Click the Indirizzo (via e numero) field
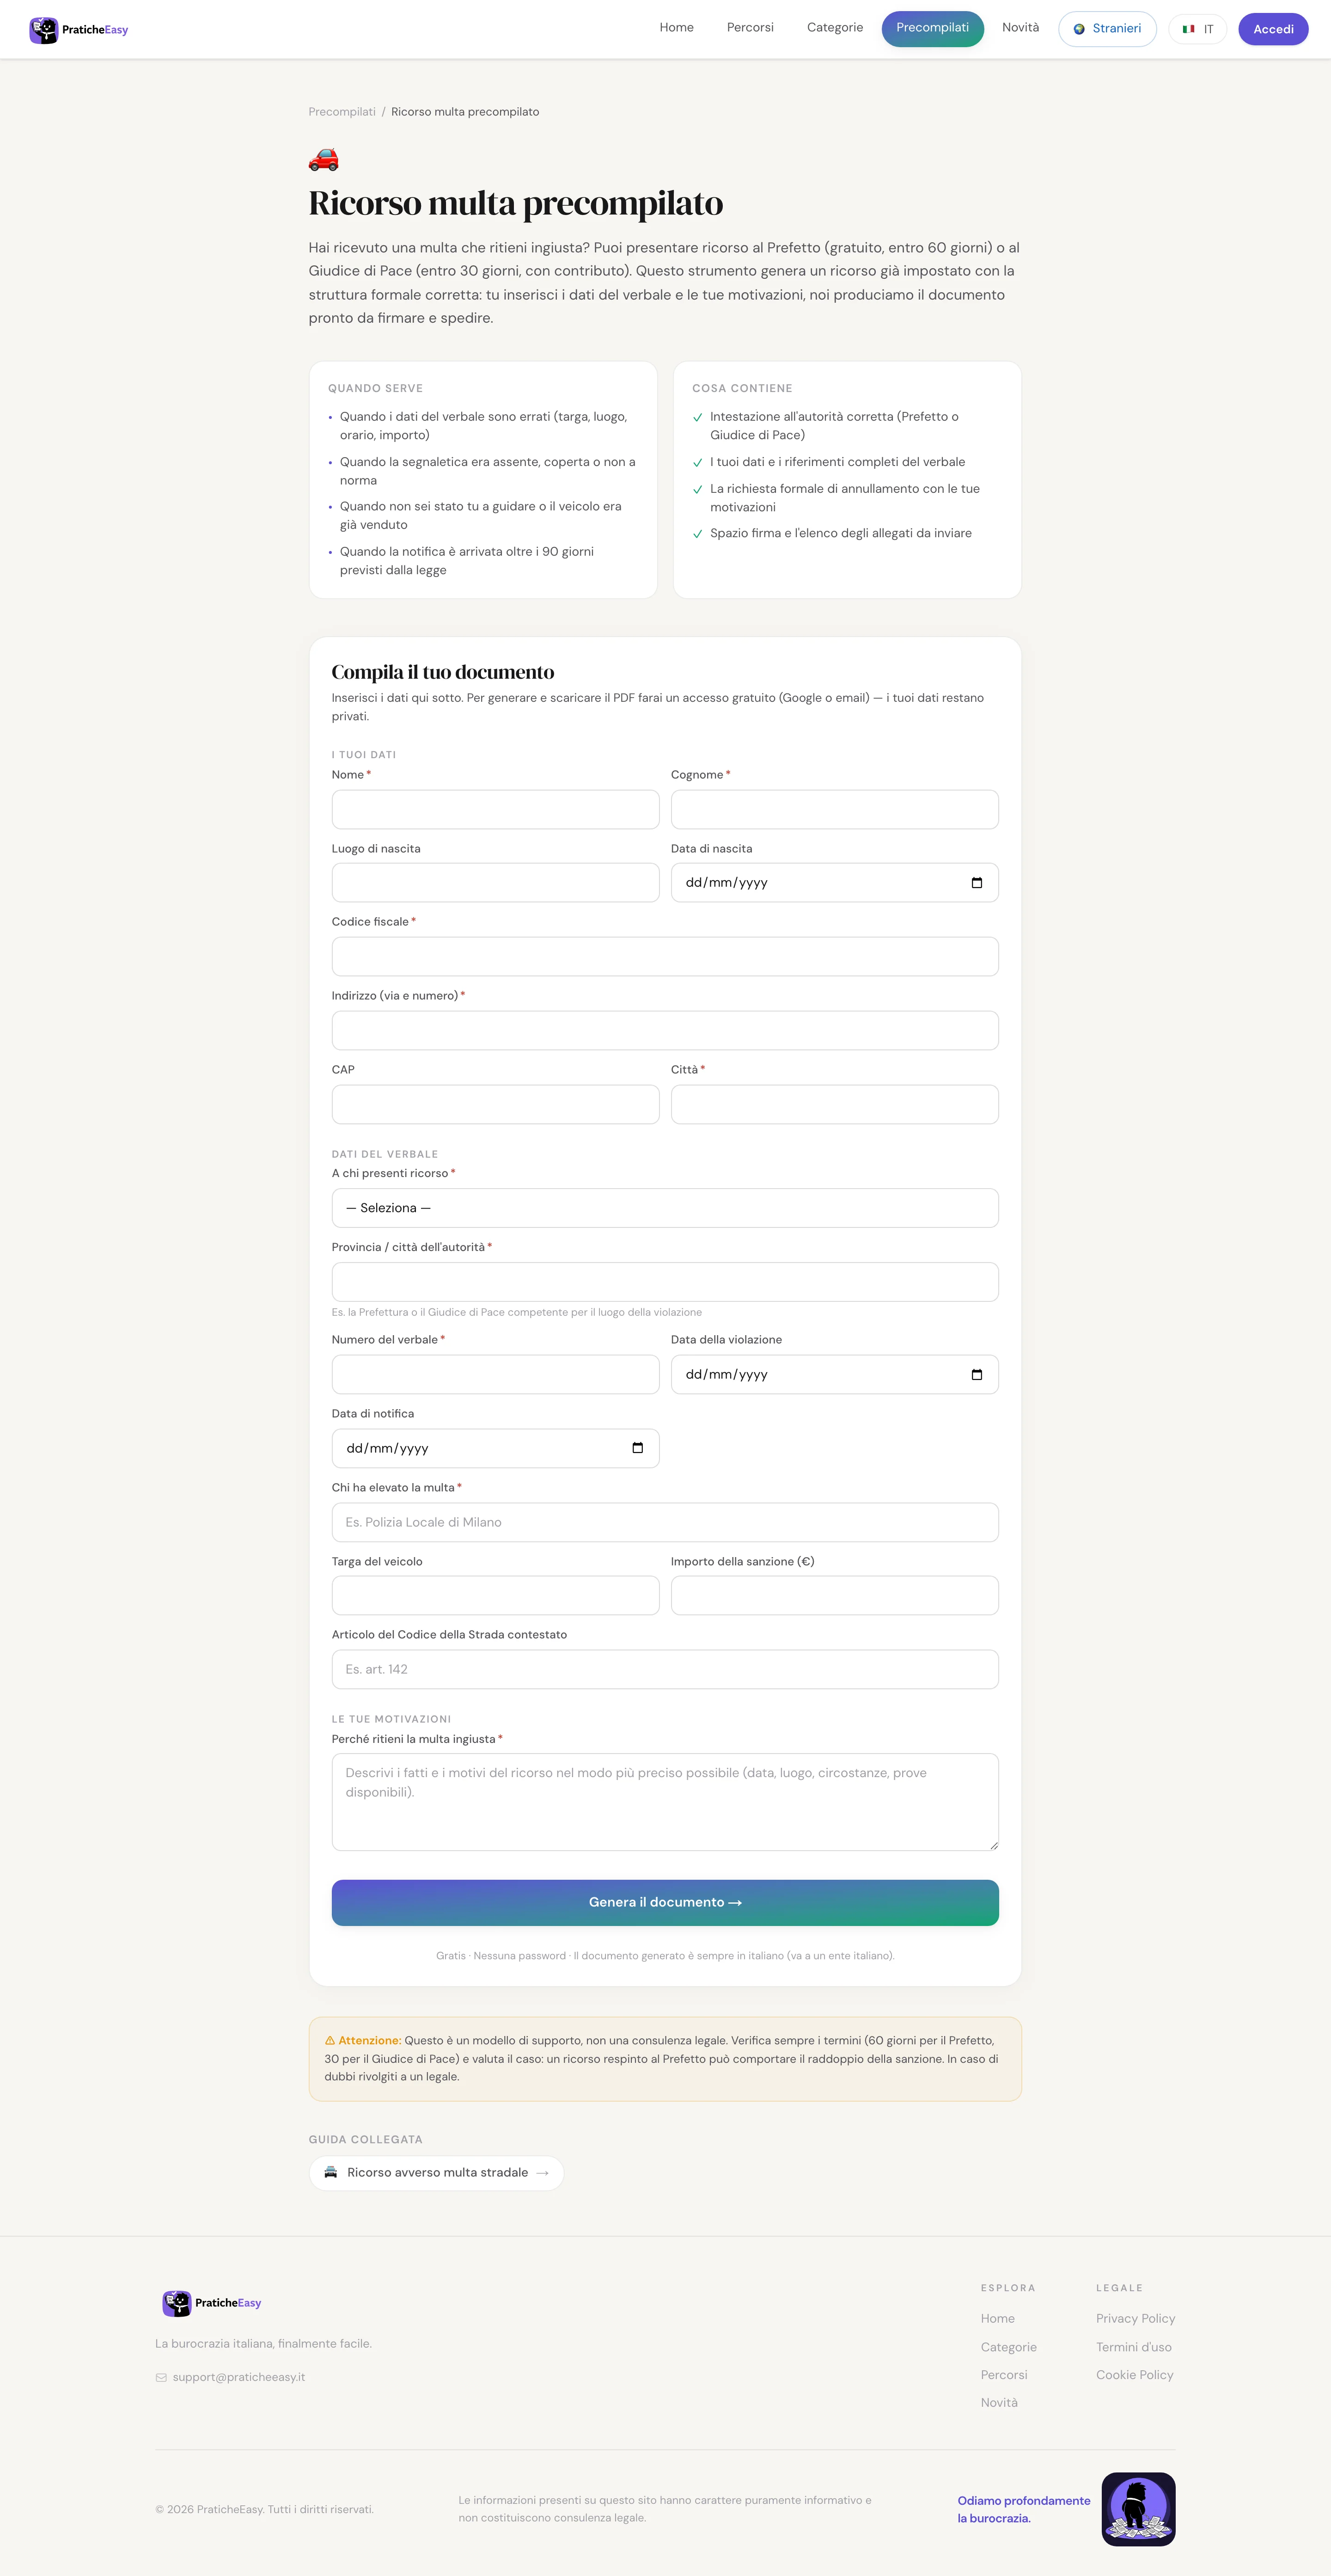 [665, 1031]
